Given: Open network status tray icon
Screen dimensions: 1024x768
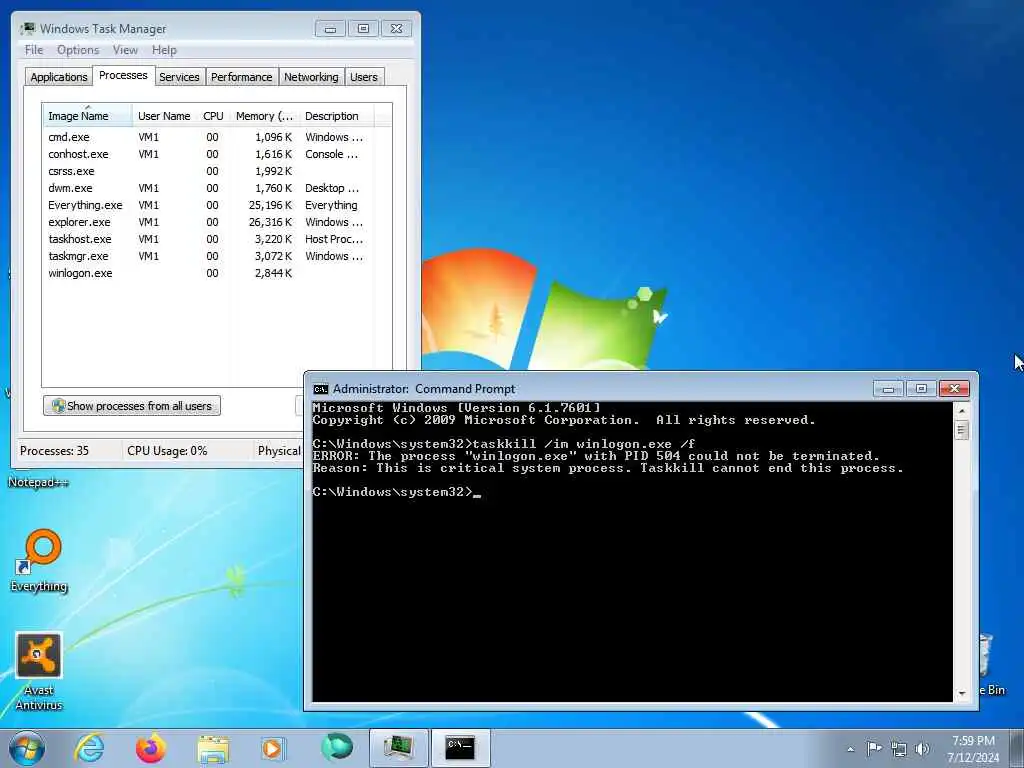Looking at the screenshot, I should tap(899, 749).
